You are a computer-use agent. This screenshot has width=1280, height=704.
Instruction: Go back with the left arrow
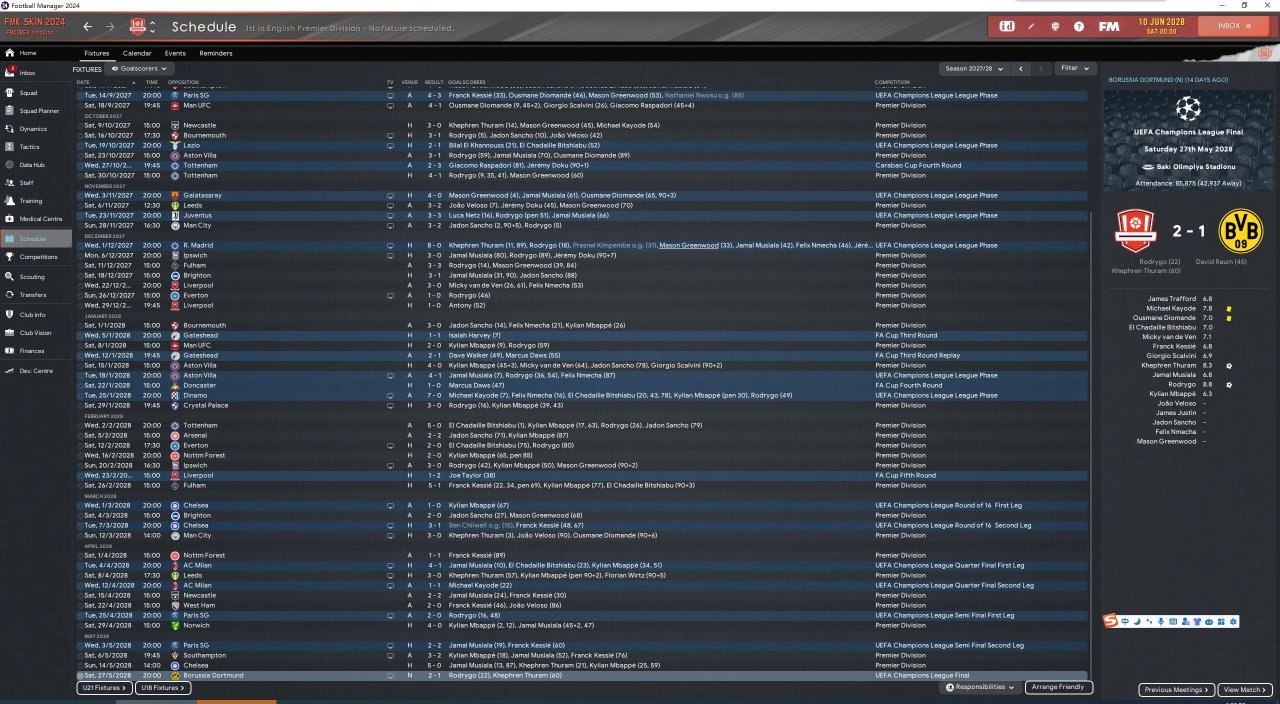pyautogui.click(x=88, y=27)
